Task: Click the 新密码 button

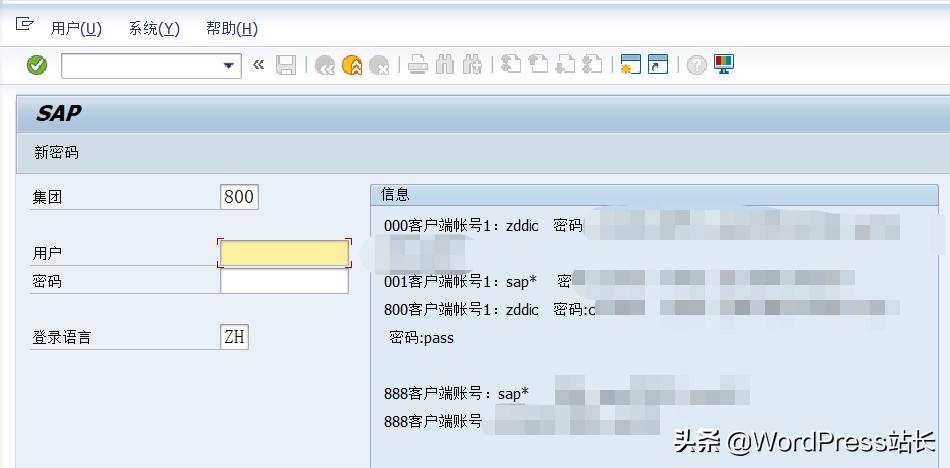Action: (x=56, y=153)
